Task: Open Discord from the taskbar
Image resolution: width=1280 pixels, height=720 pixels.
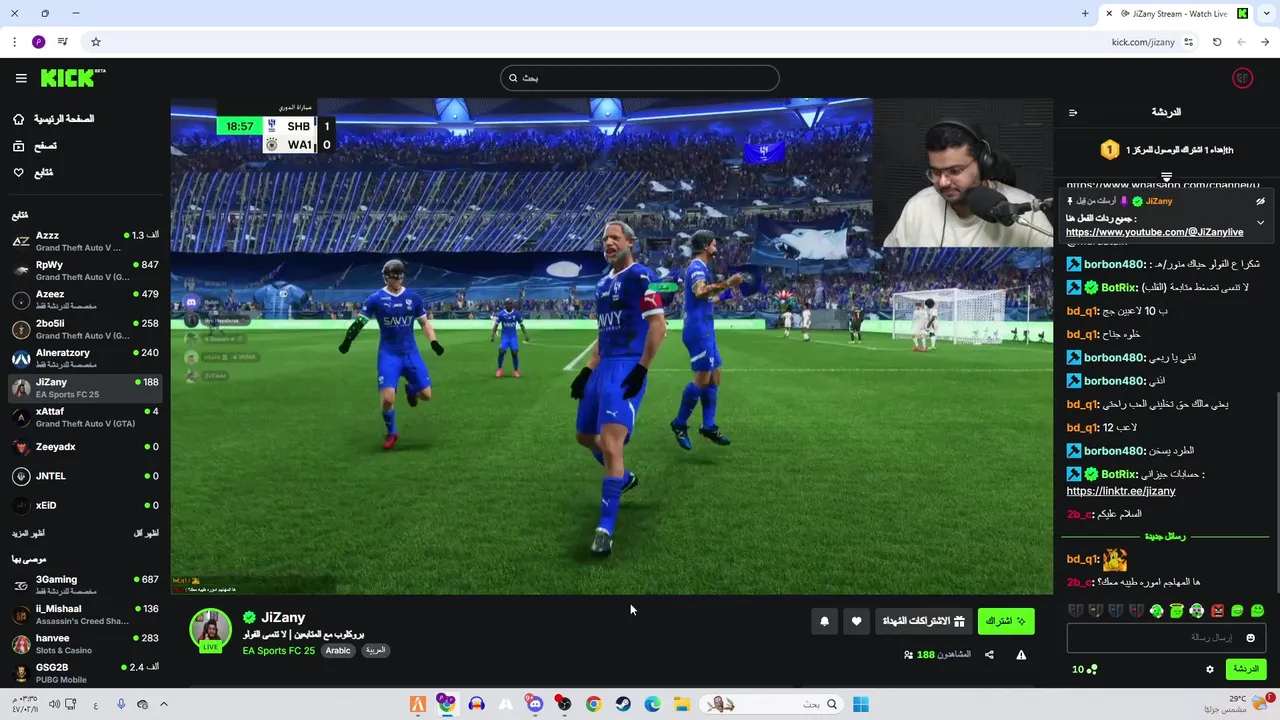Action: [535, 704]
